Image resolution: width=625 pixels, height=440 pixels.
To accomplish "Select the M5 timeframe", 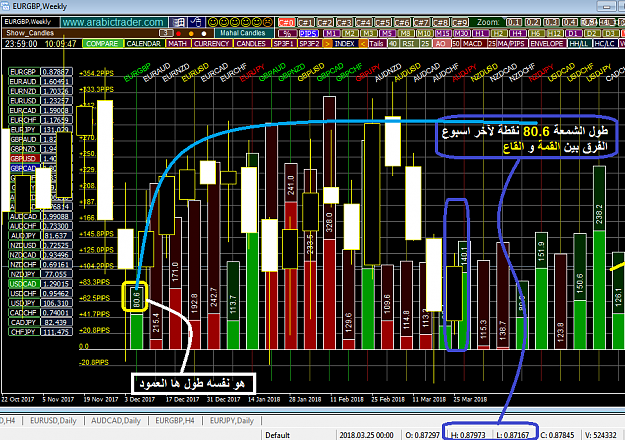I will click(x=386, y=33).
